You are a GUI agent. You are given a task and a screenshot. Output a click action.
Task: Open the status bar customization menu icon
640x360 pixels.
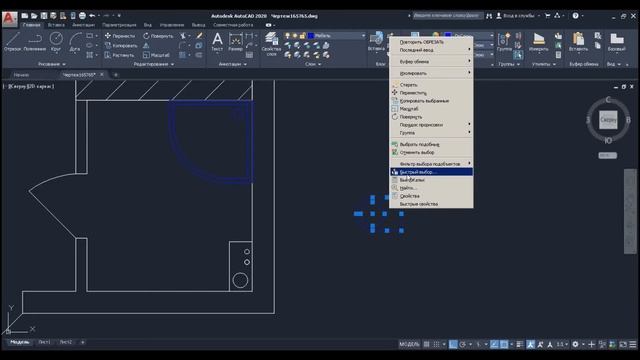tap(633, 344)
